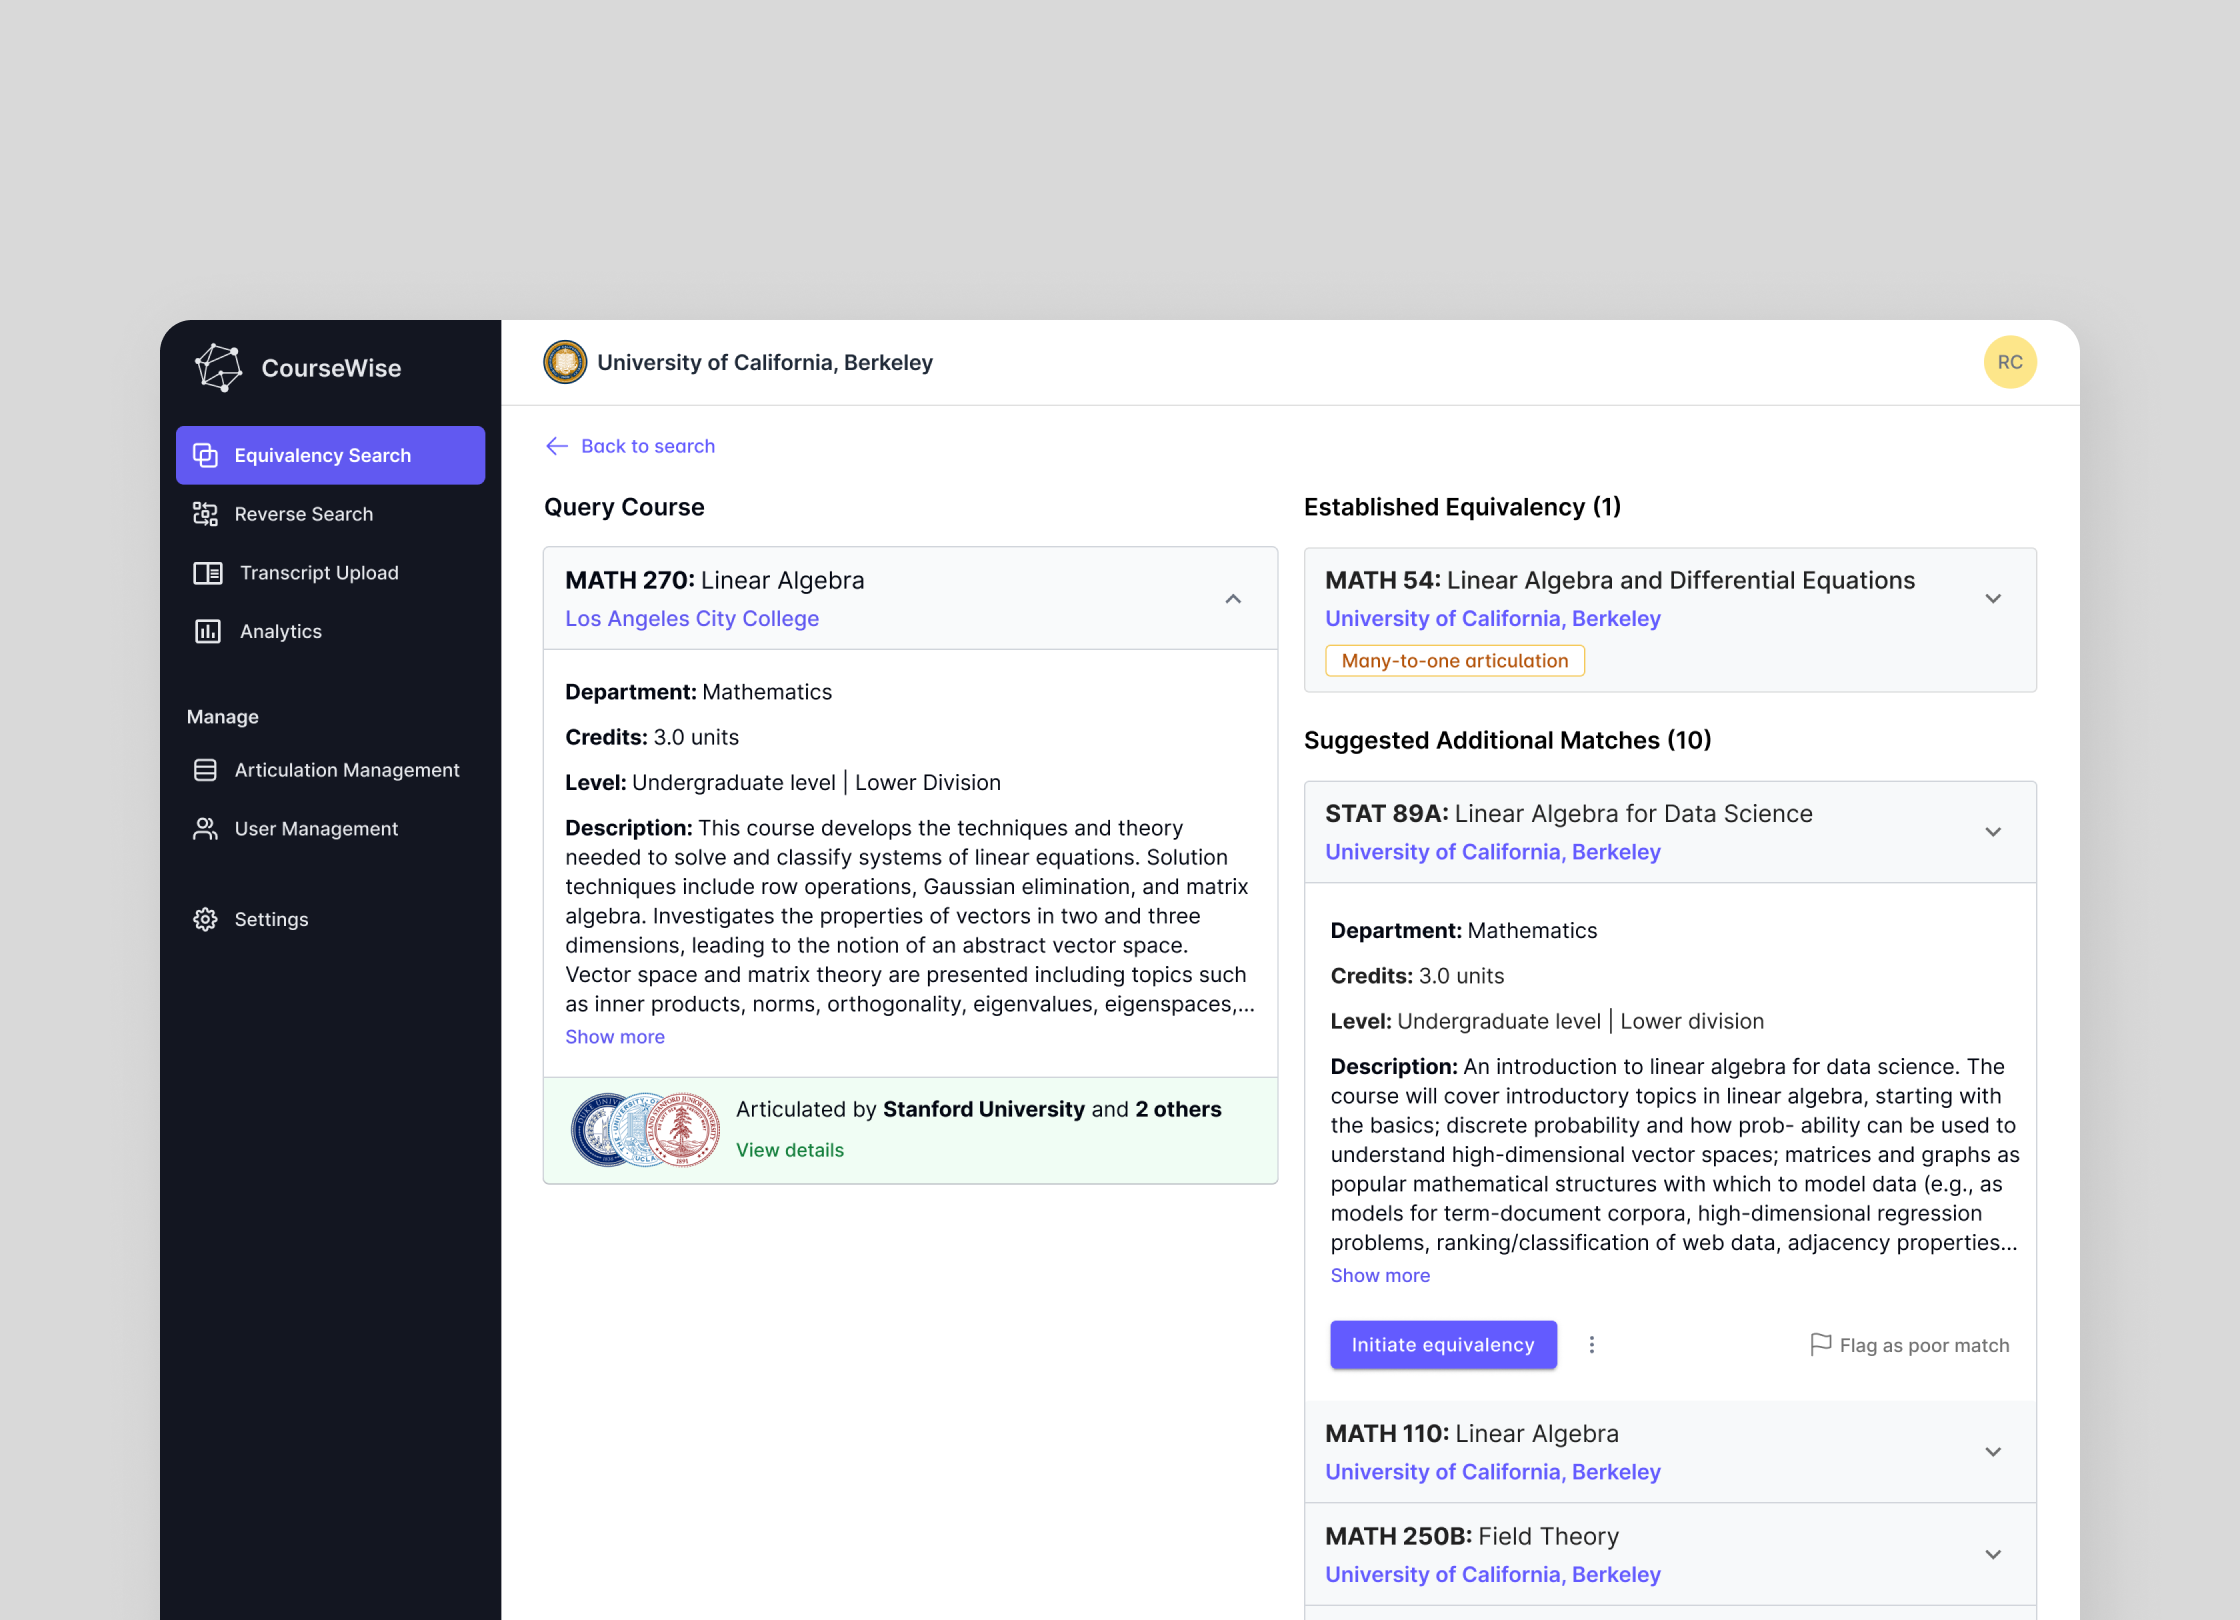Click the header University of California, Berkeley title
The height and width of the screenshot is (1620, 2240).
tap(765, 362)
